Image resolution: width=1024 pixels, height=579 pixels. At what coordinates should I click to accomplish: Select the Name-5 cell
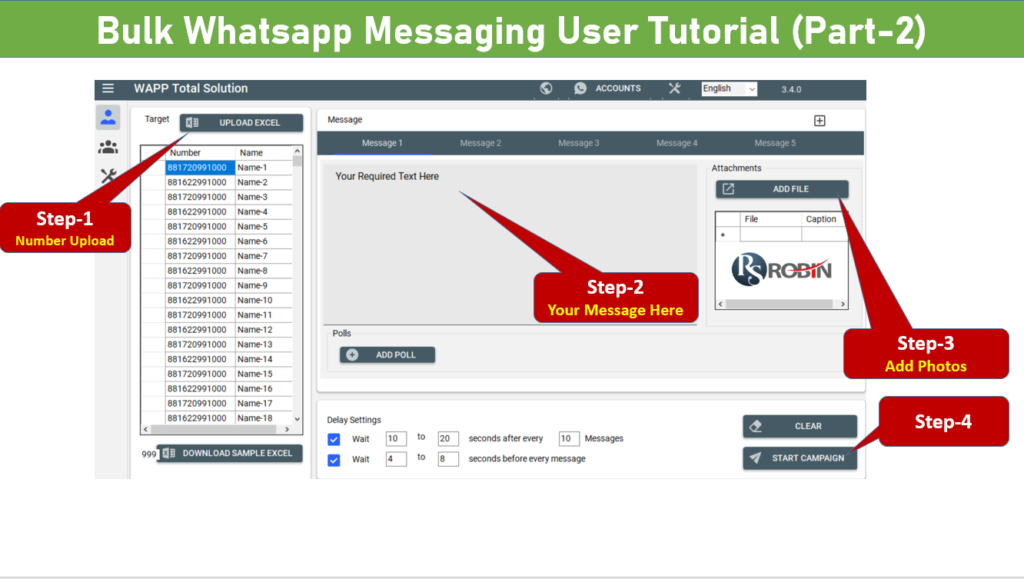pos(264,227)
